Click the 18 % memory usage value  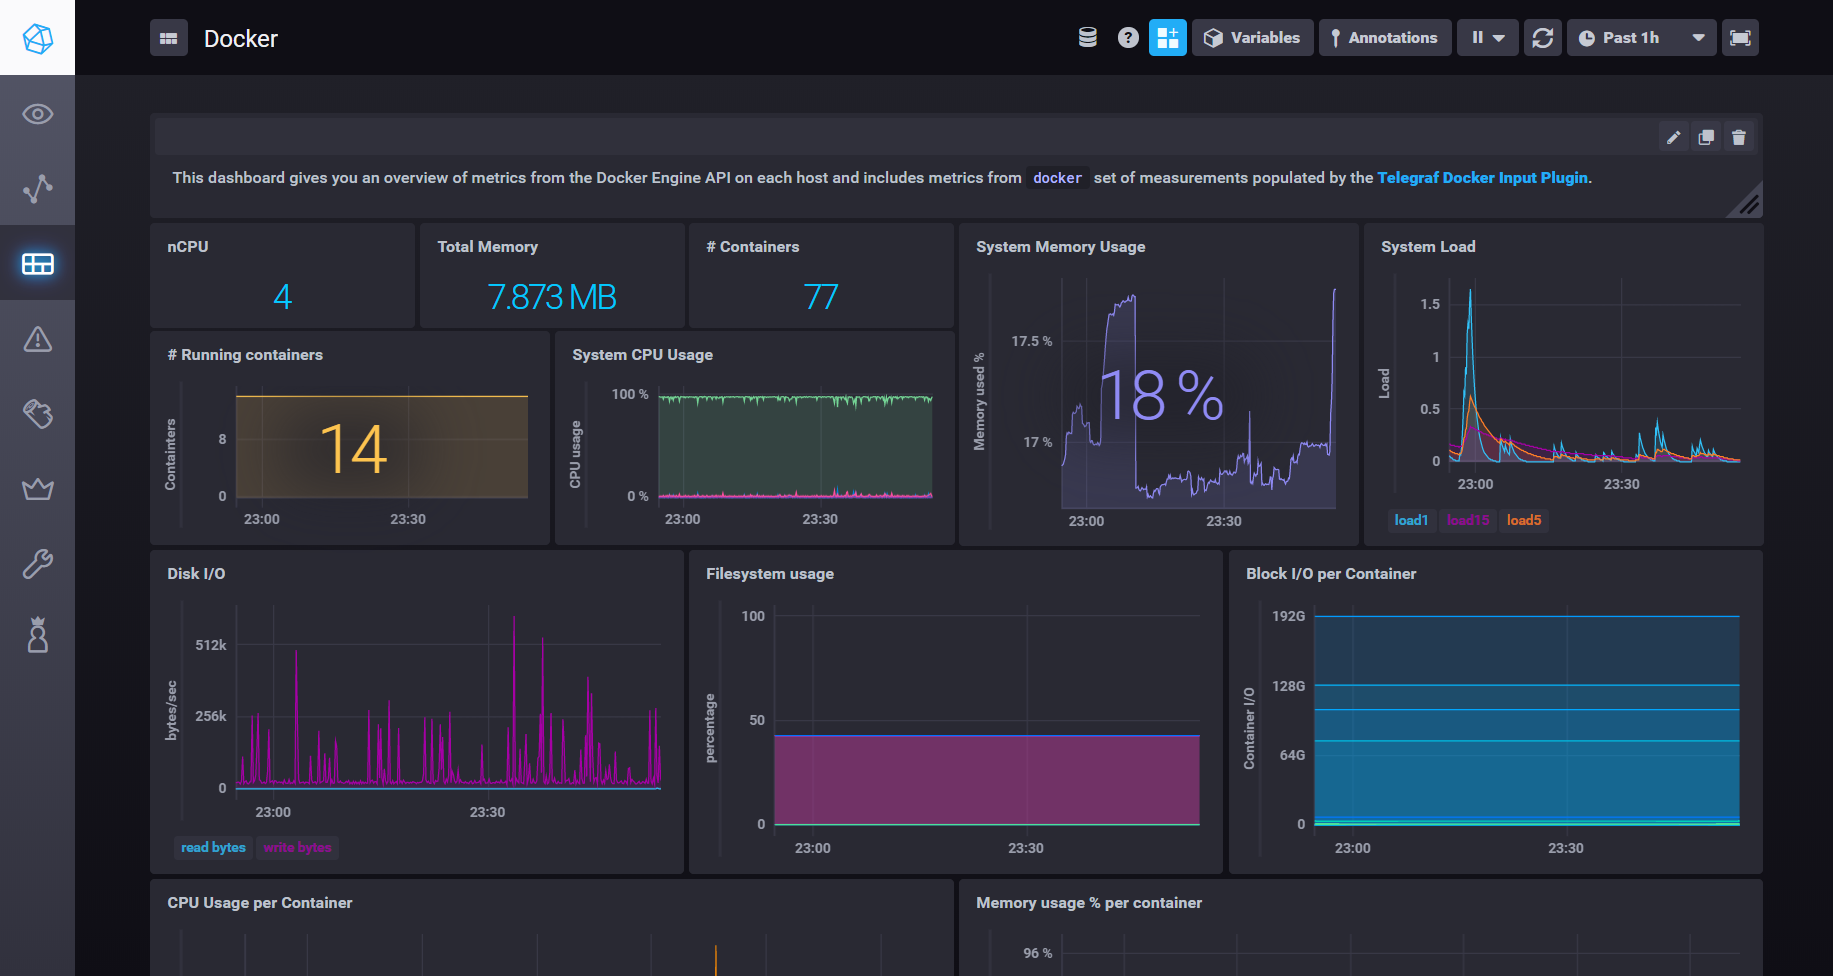1162,395
